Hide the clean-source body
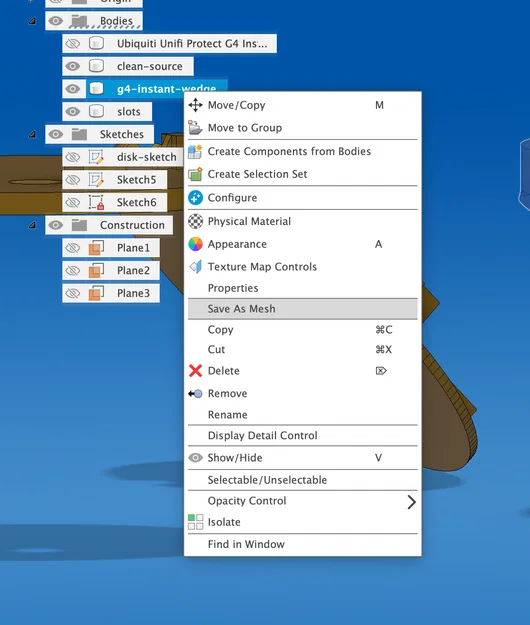The height and width of the screenshot is (625, 530). point(73,66)
